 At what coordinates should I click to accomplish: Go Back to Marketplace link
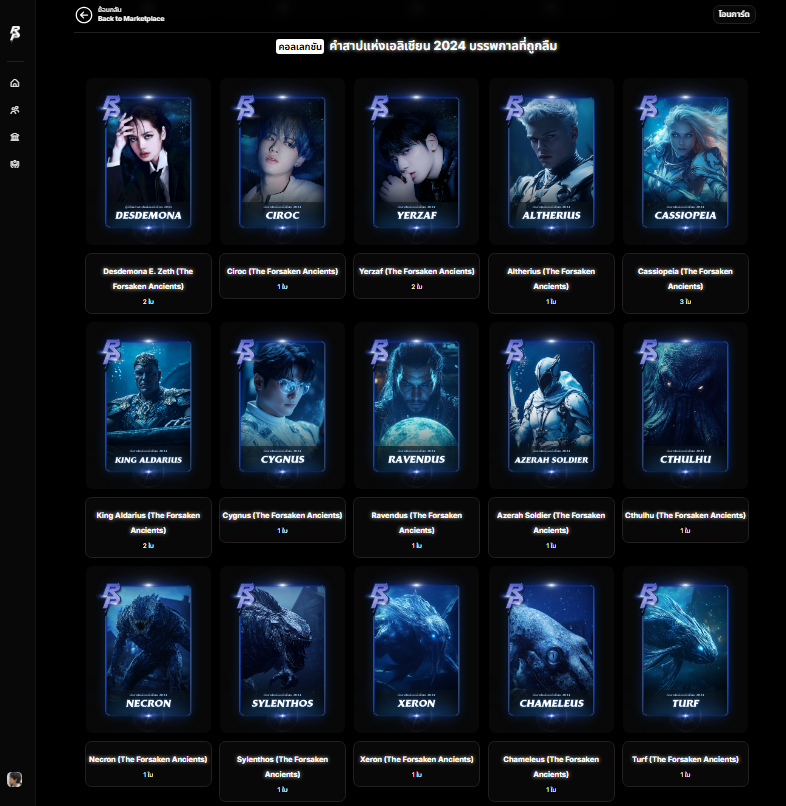131,19
